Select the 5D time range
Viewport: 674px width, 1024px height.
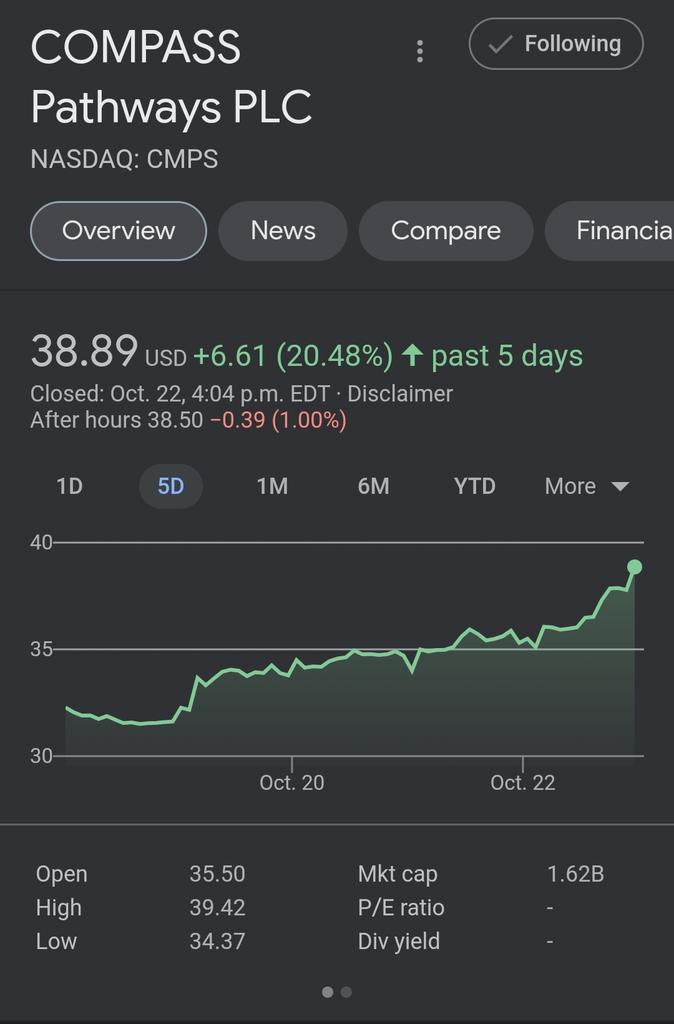point(171,487)
